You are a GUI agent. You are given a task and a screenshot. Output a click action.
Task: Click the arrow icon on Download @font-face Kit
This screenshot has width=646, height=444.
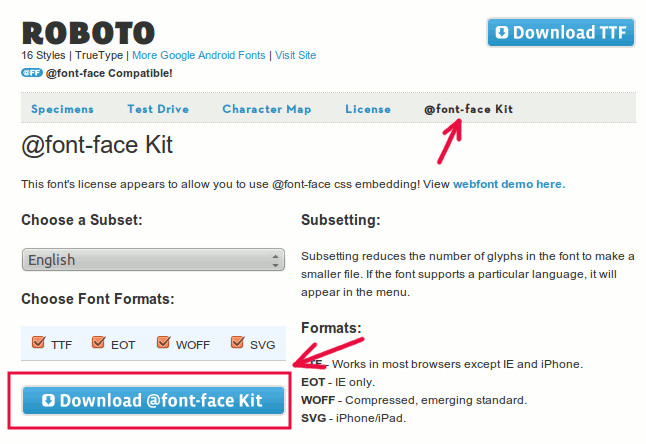pos(48,401)
